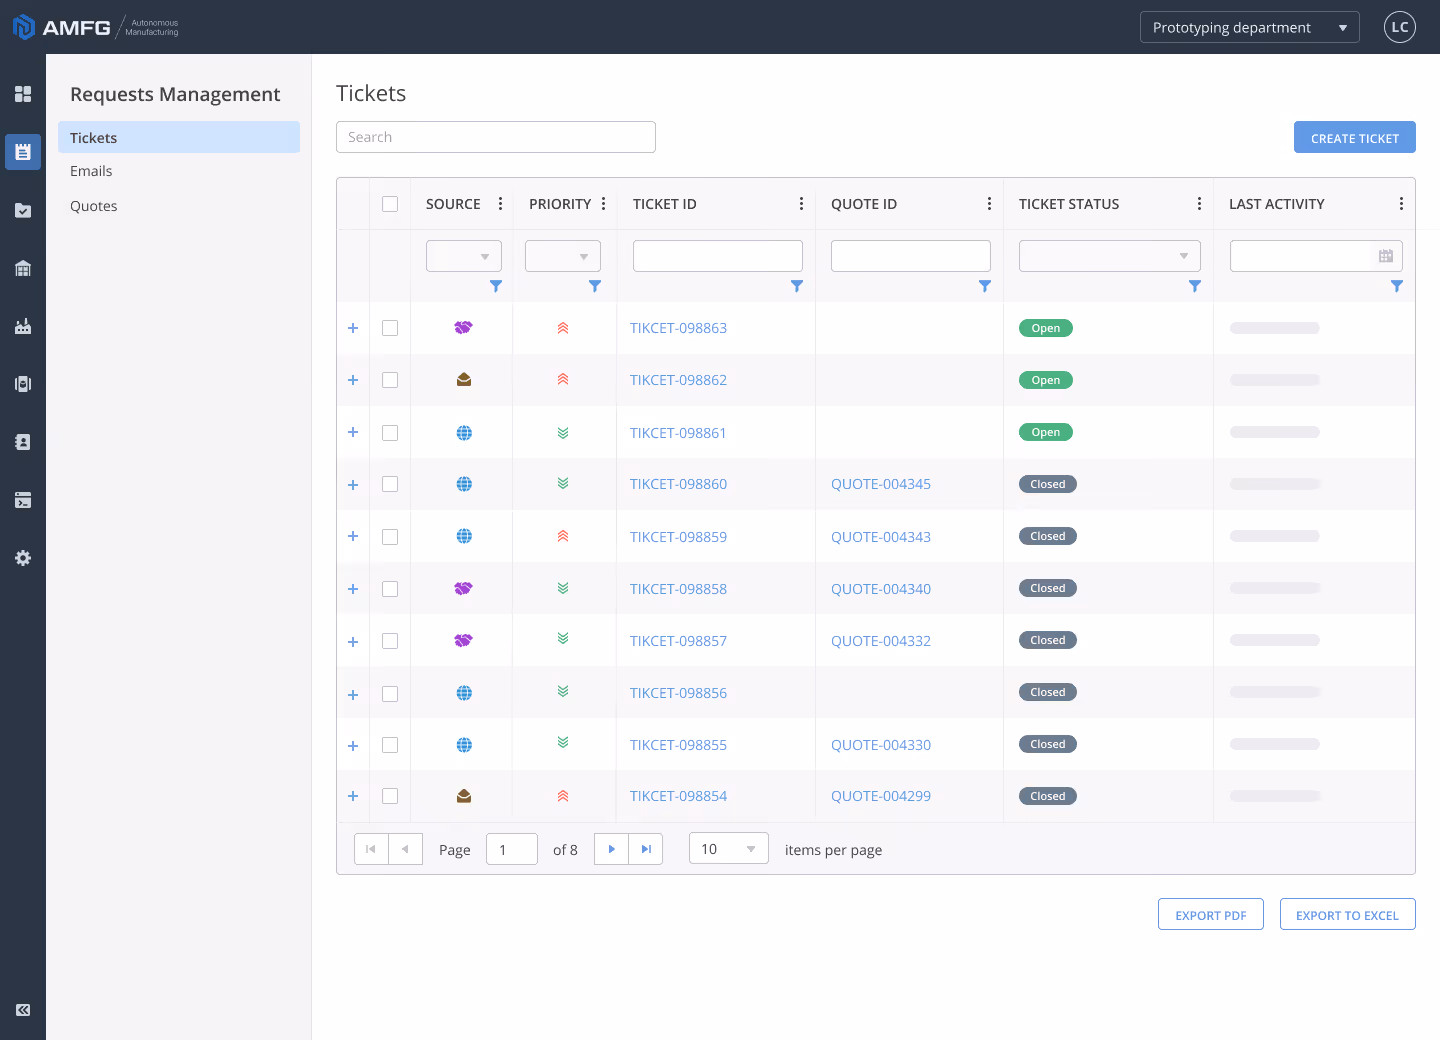Expand the row for TIKCET-098861 with the plus
Image resolution: width=1440 pixels, height=1040 pixels.
pos(352,432)
